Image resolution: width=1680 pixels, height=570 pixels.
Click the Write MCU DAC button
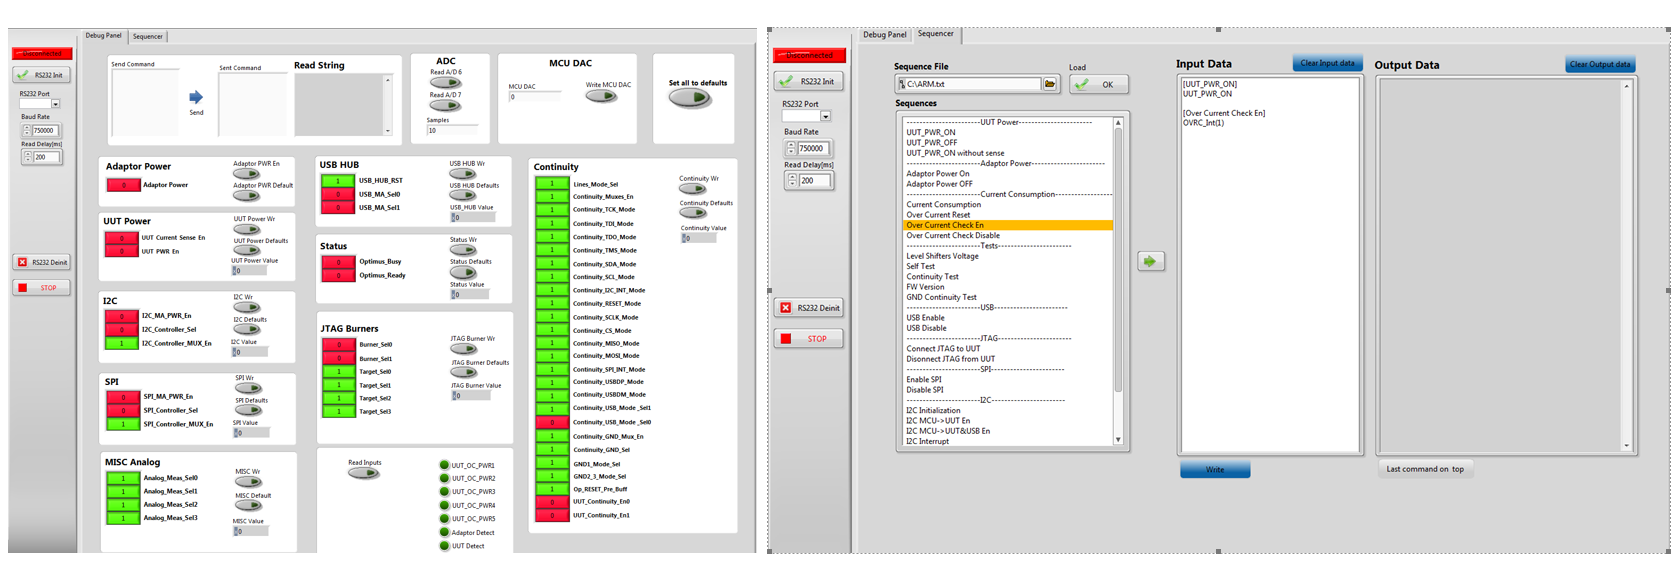pyautogui.click(x=602, y=96)
